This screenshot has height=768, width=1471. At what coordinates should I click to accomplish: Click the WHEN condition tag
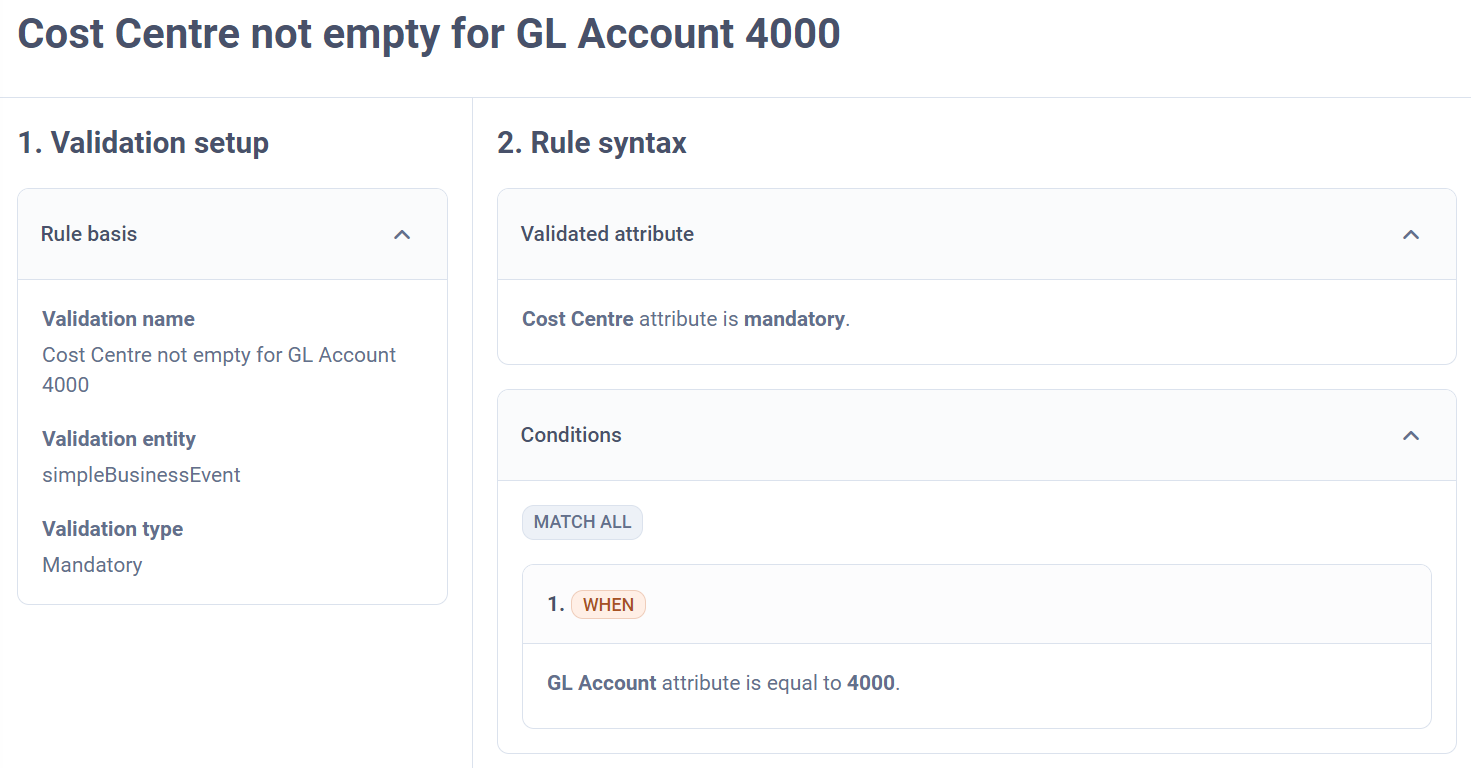608,605
